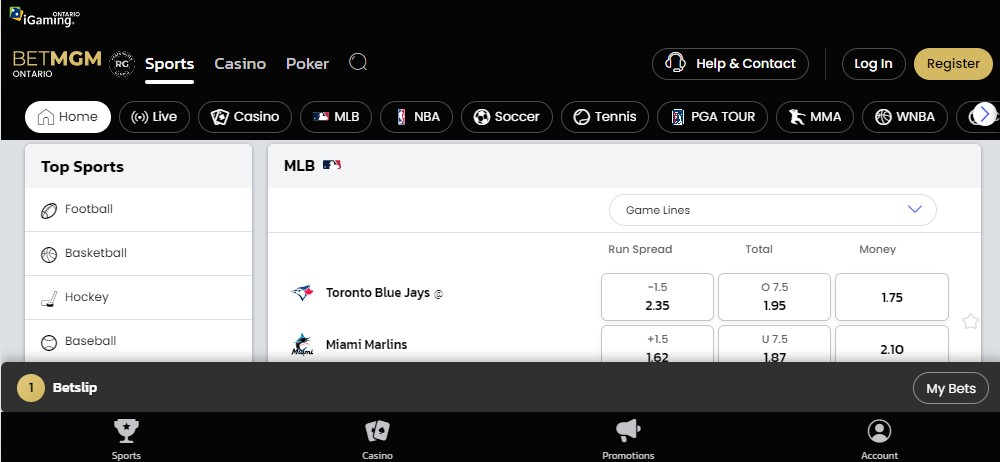
Task: Open the Poker tab
Action: pos(307,64)
